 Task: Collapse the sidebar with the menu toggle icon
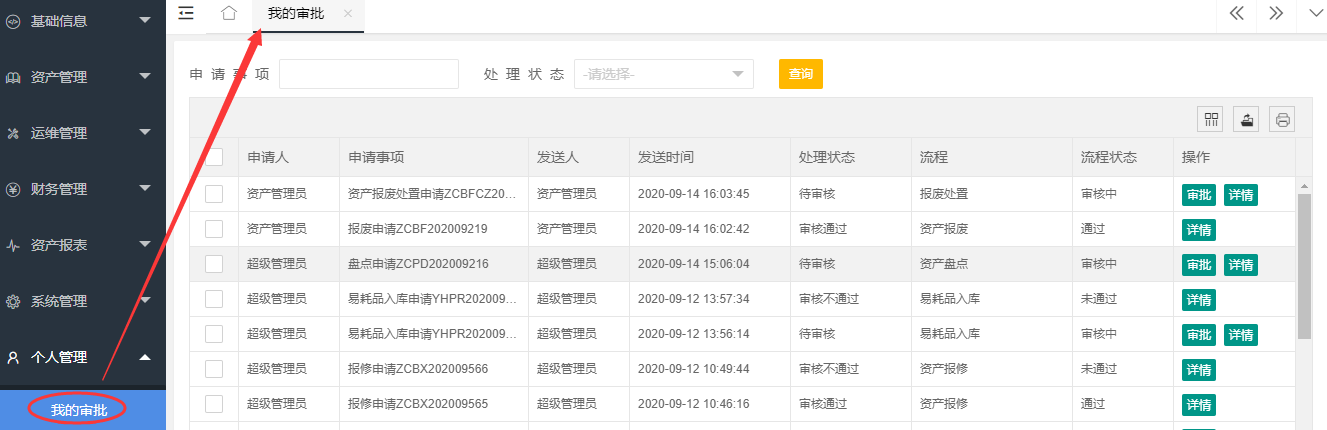(186, 13)
